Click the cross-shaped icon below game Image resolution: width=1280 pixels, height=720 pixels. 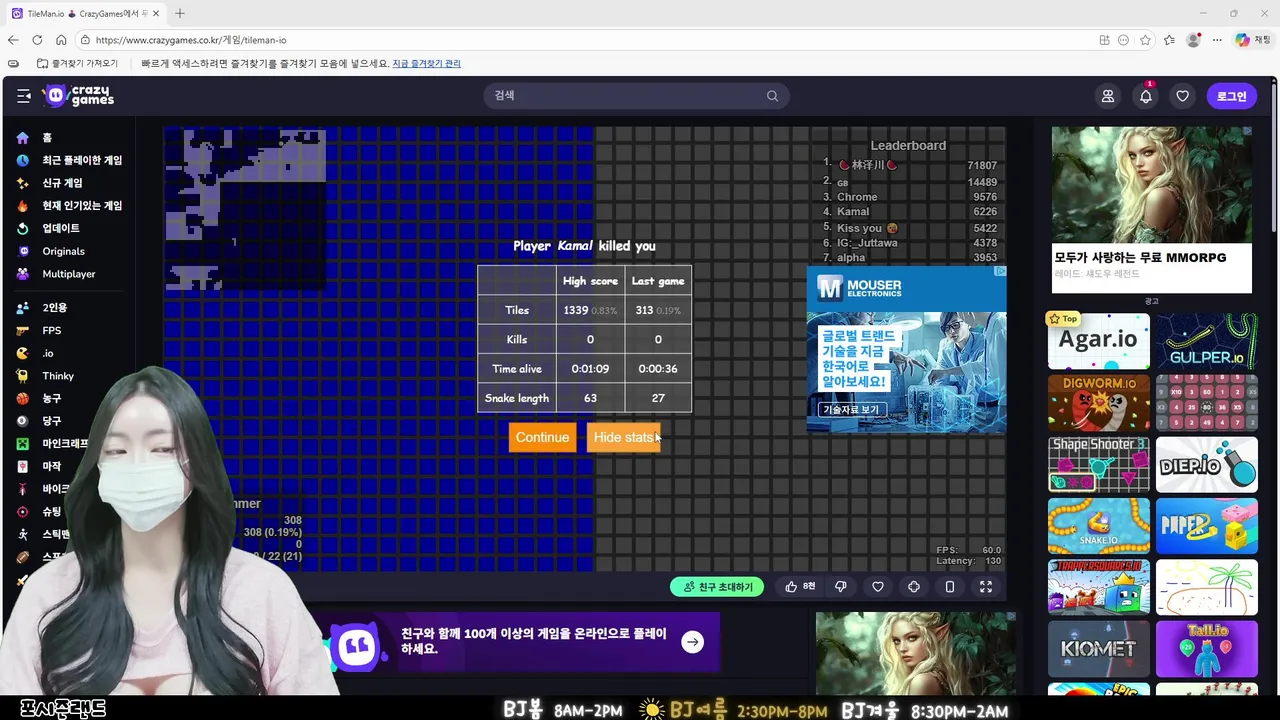(914, 587)
